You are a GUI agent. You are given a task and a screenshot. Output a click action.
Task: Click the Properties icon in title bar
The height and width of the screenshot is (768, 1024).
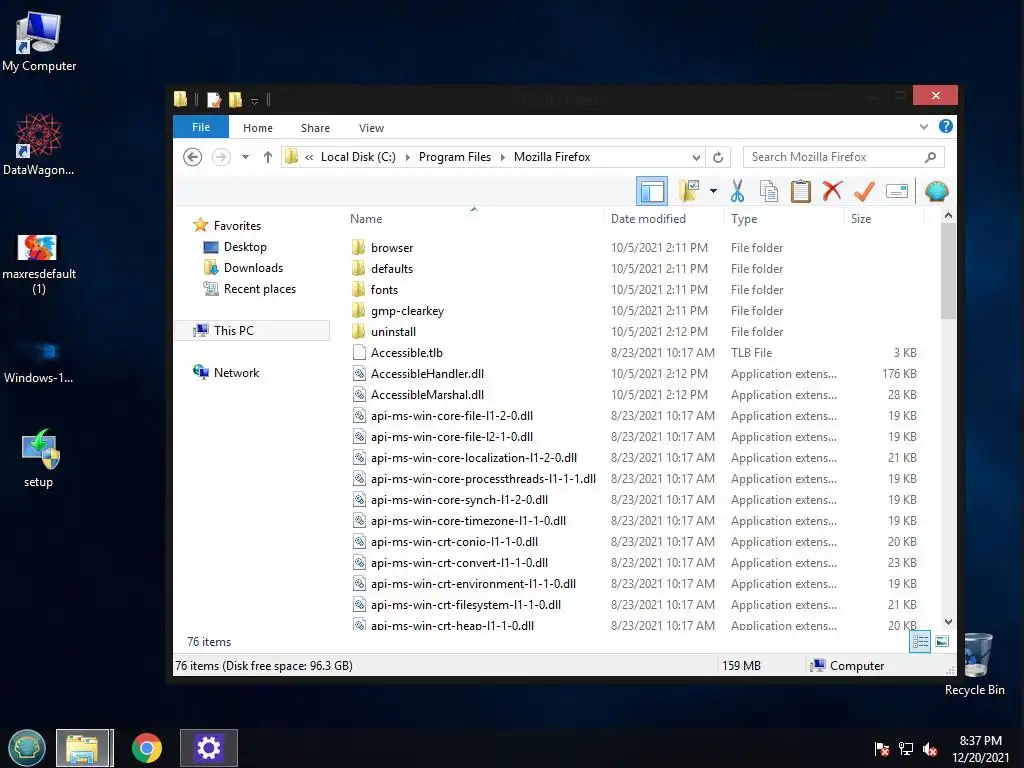pos(214,100)
